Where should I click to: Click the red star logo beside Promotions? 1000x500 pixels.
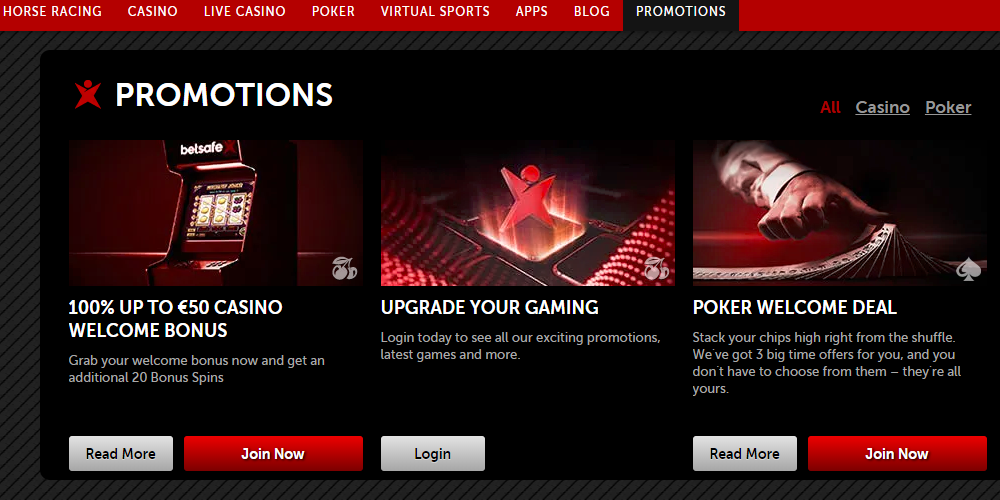(88, 94)
